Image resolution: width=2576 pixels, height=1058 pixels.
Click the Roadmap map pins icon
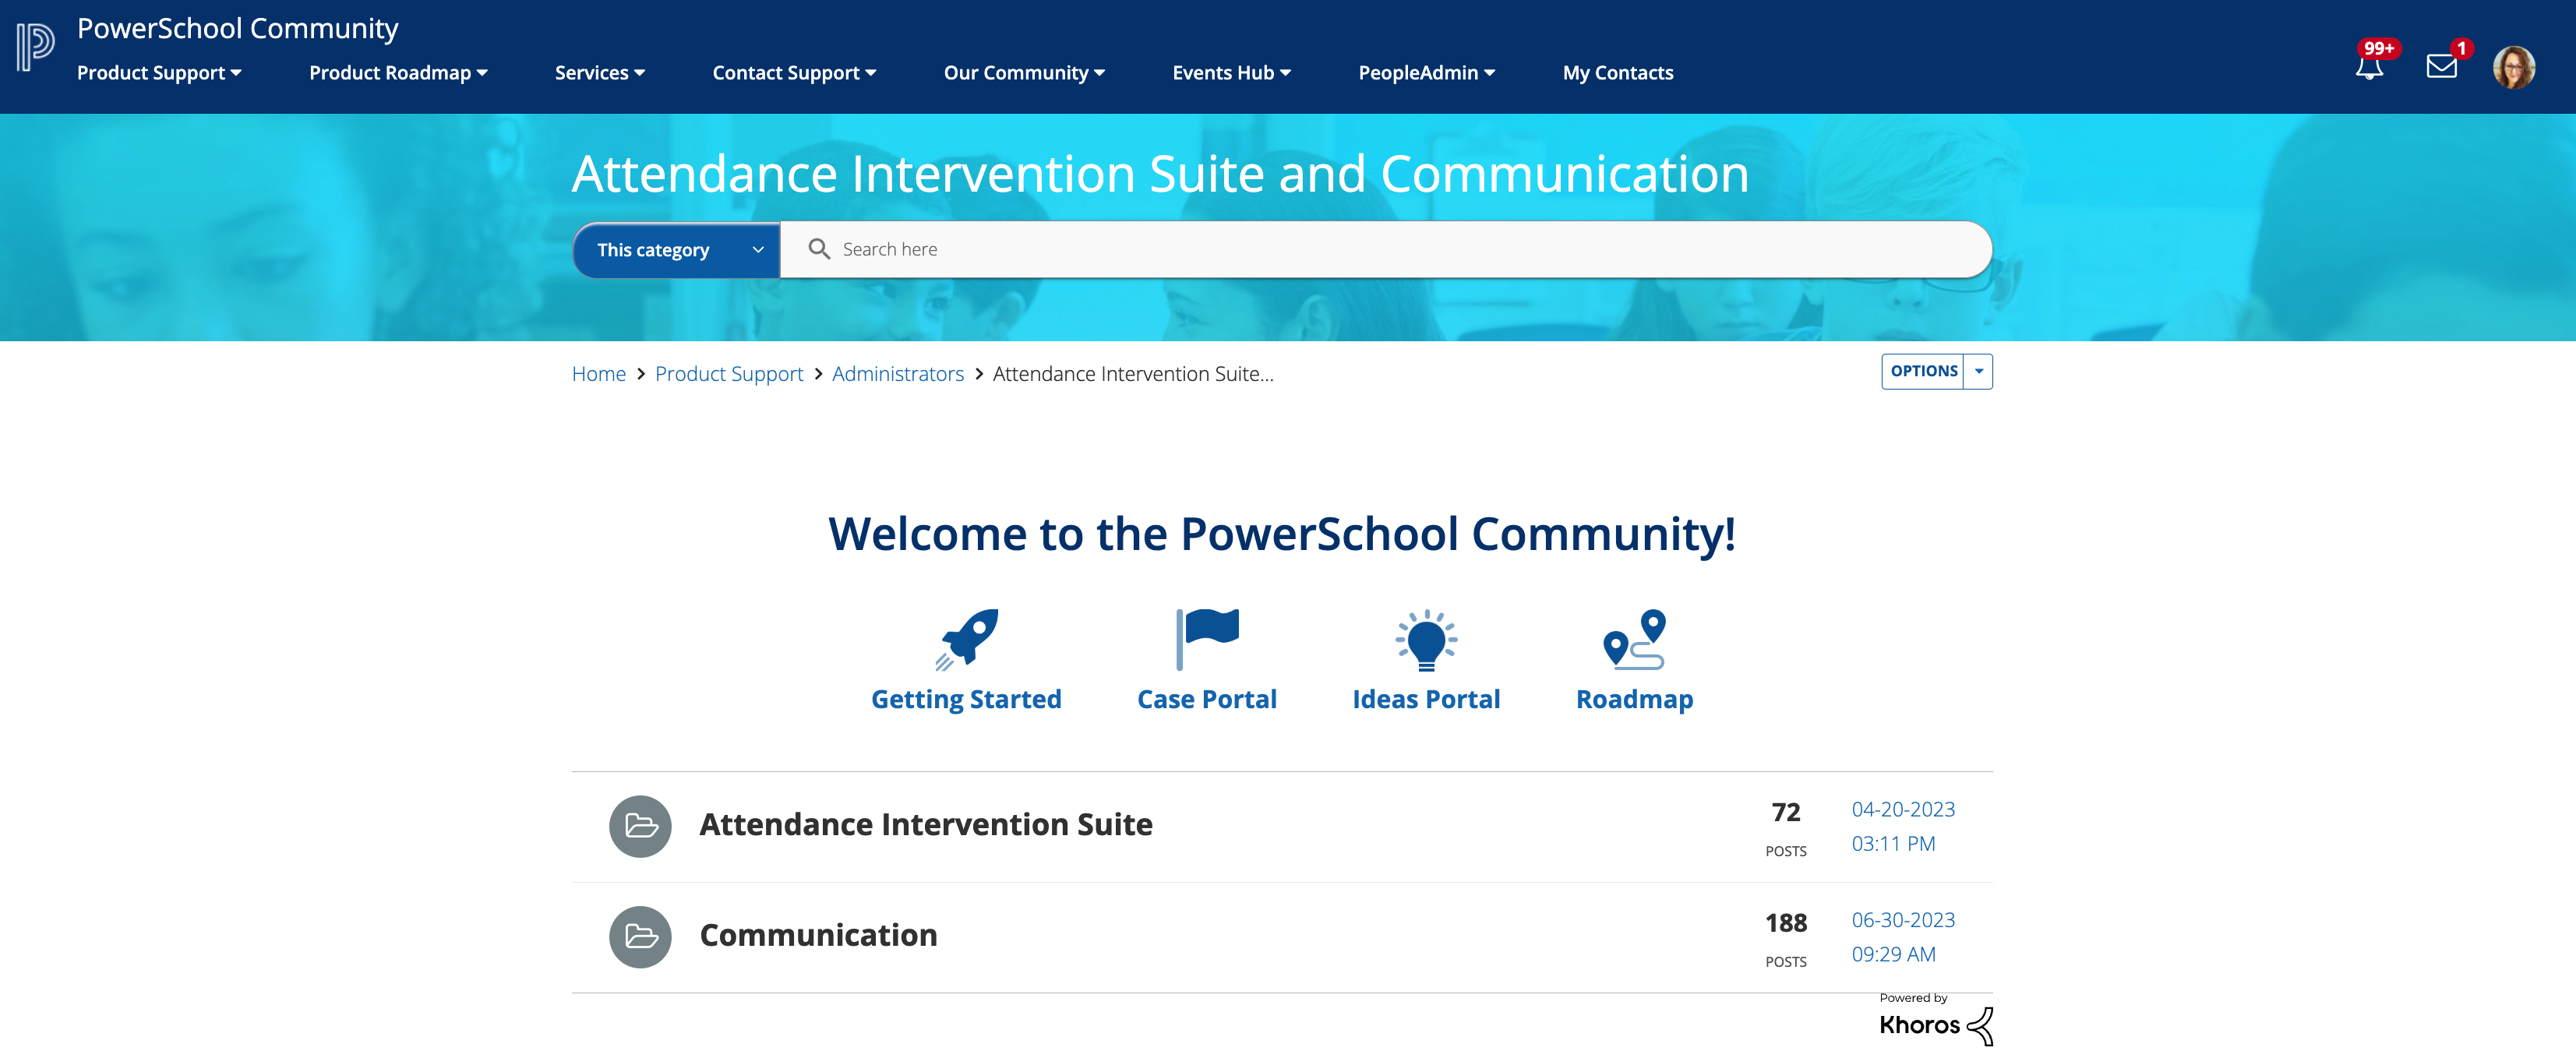(x=1633, y=640)
